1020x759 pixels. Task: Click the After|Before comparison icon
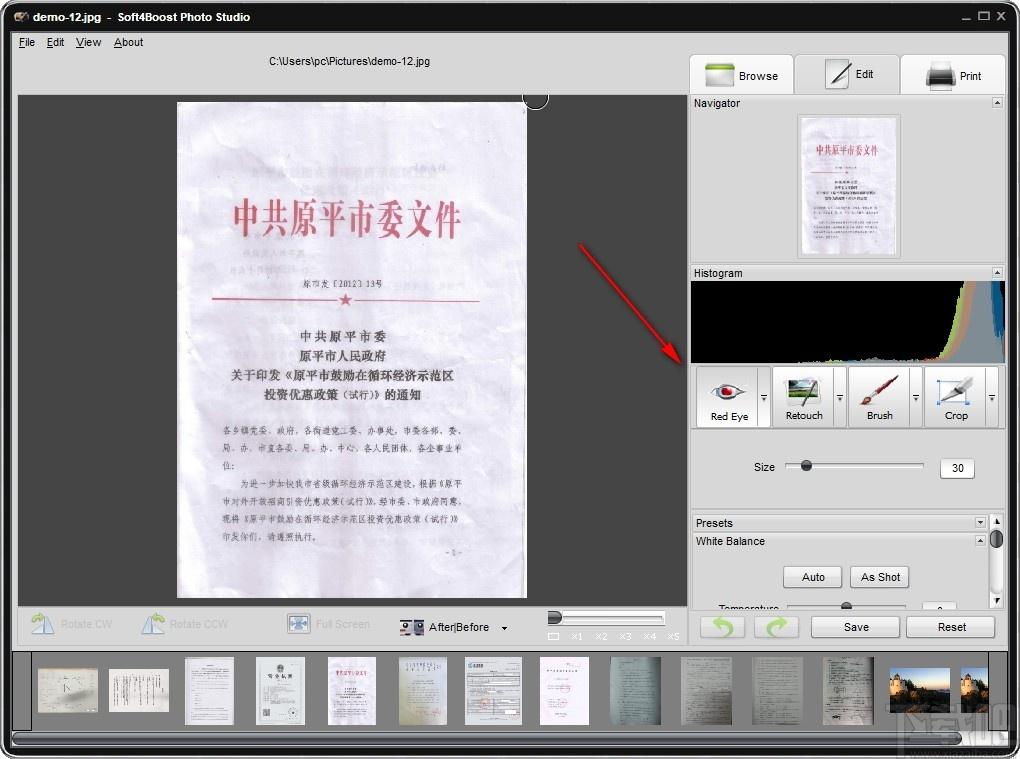(x=412, y=628)
